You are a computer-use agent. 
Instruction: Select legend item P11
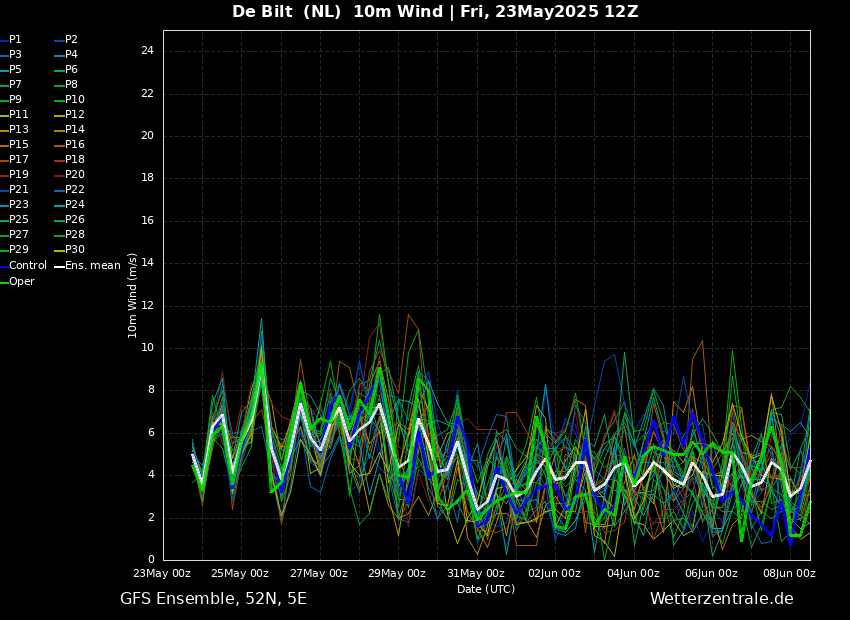[x=18, y=114]
